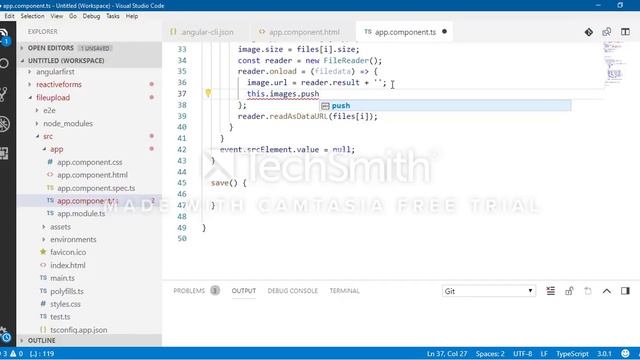Viewport: 640px width, 360px height.
Task: Open the Source Control view
Action: pos(3,94)
